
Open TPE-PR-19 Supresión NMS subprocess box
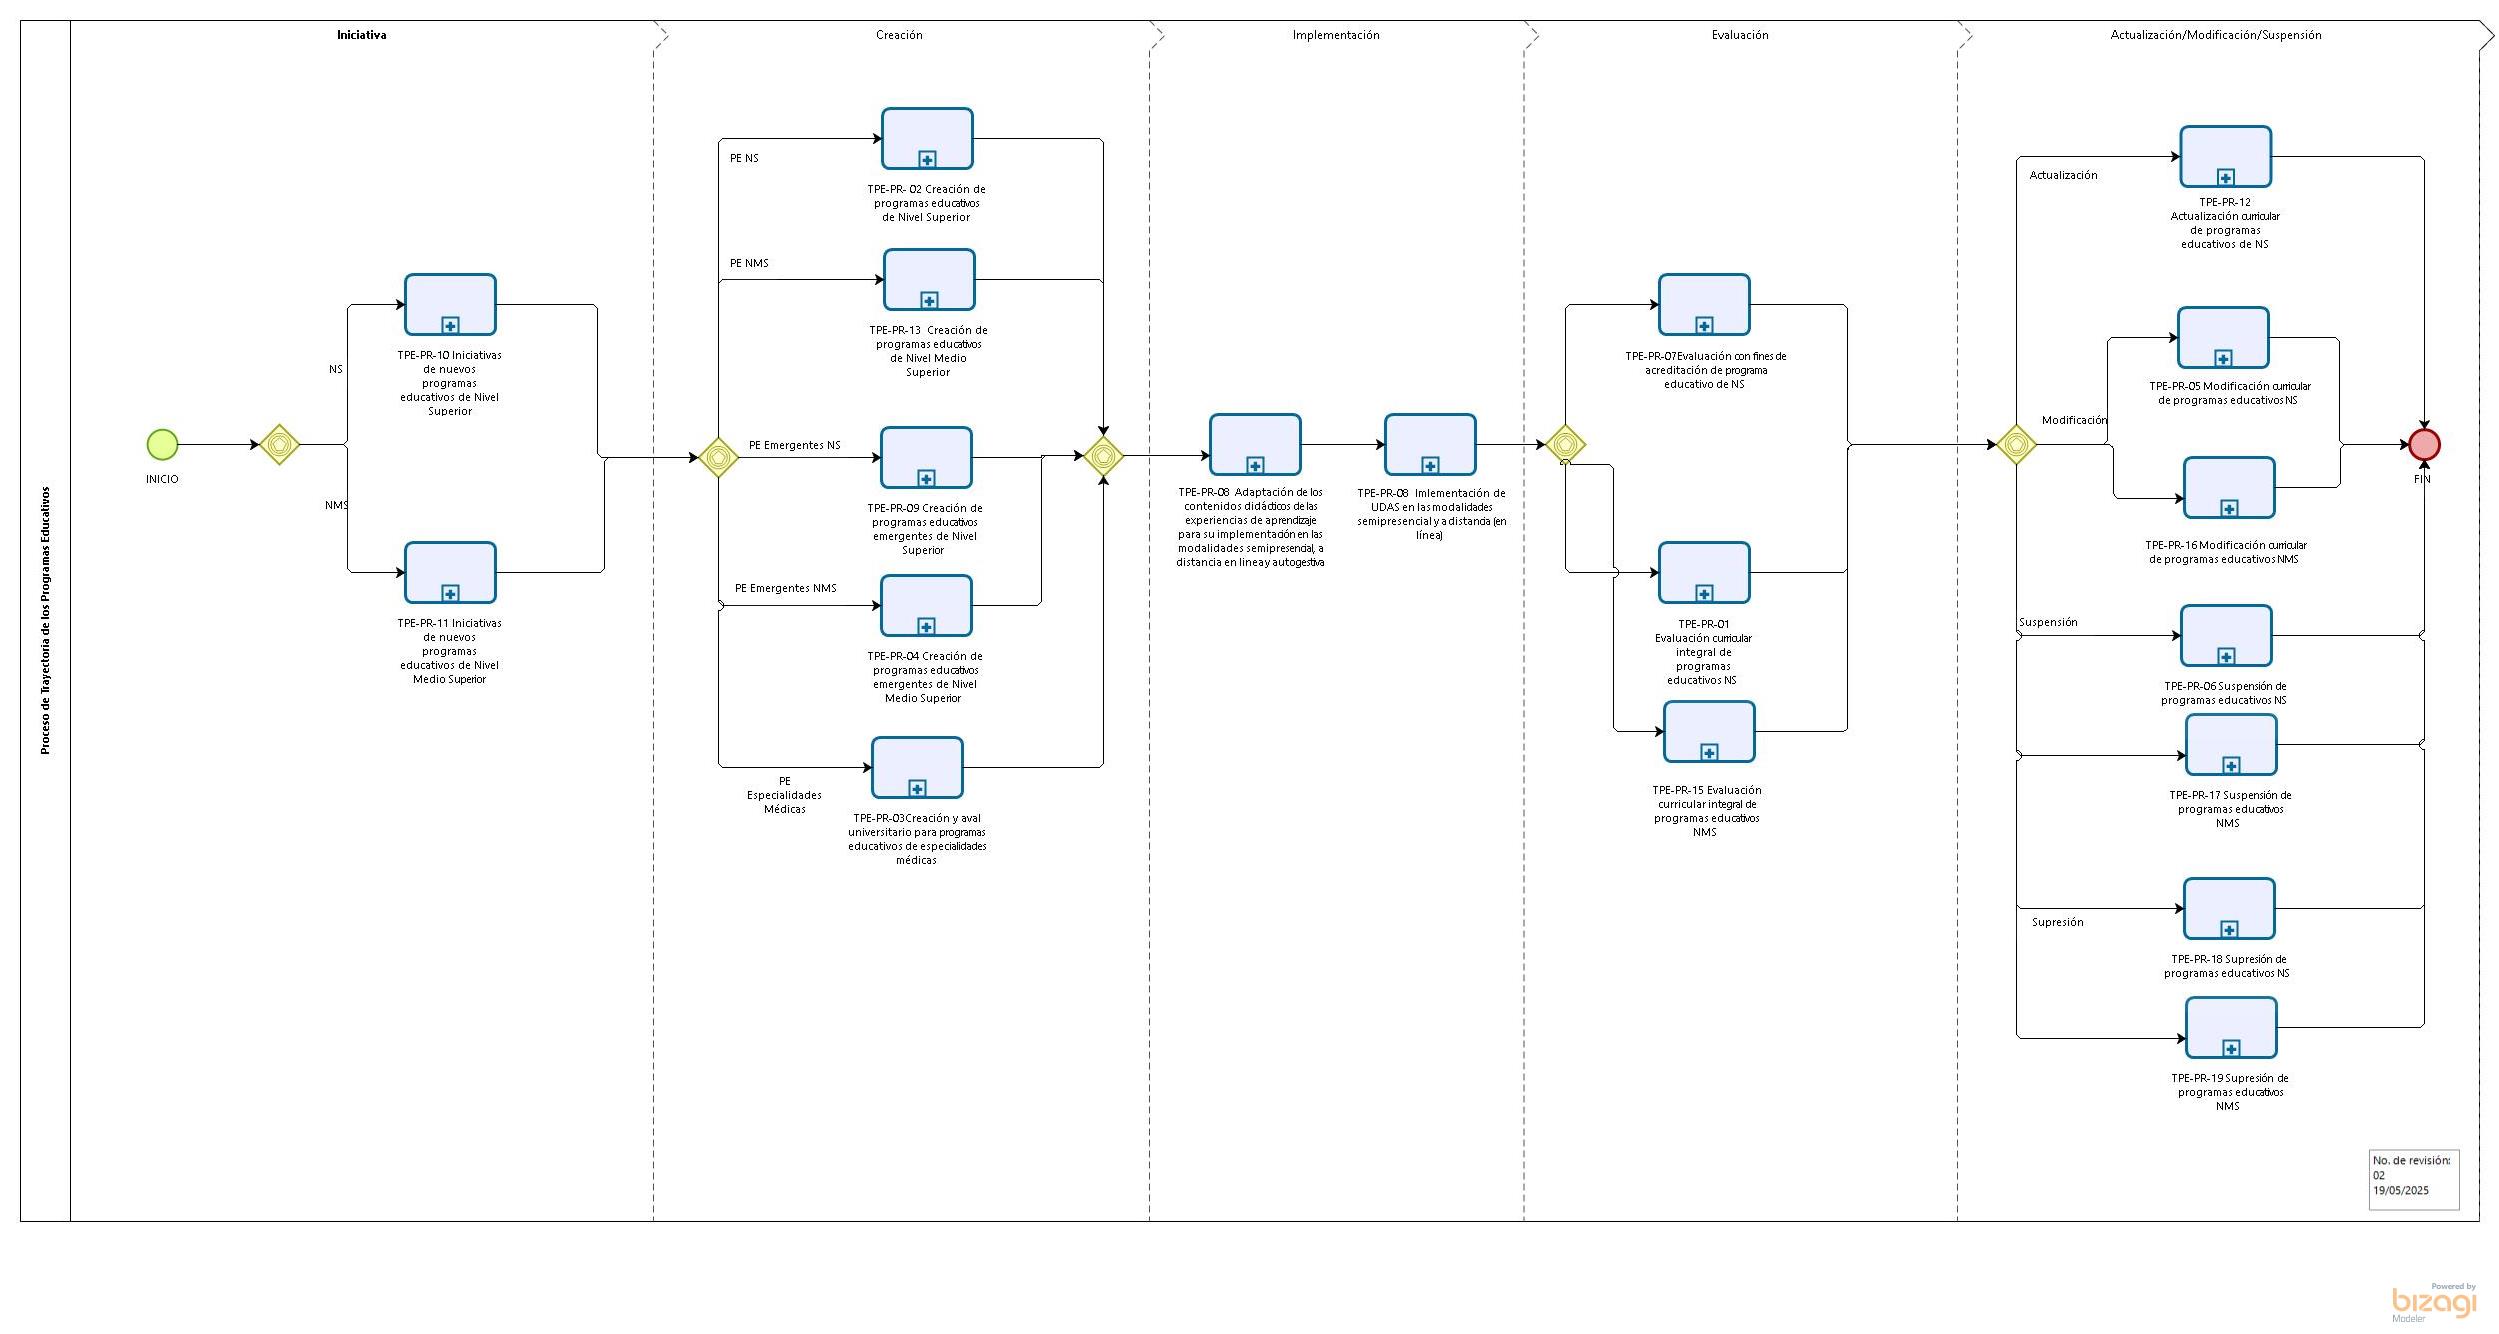(2231, 1027)
